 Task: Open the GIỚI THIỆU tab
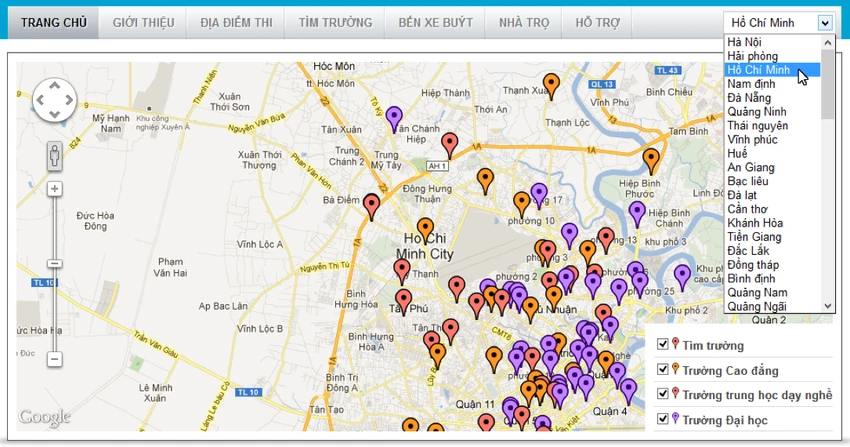pos(144,23)
